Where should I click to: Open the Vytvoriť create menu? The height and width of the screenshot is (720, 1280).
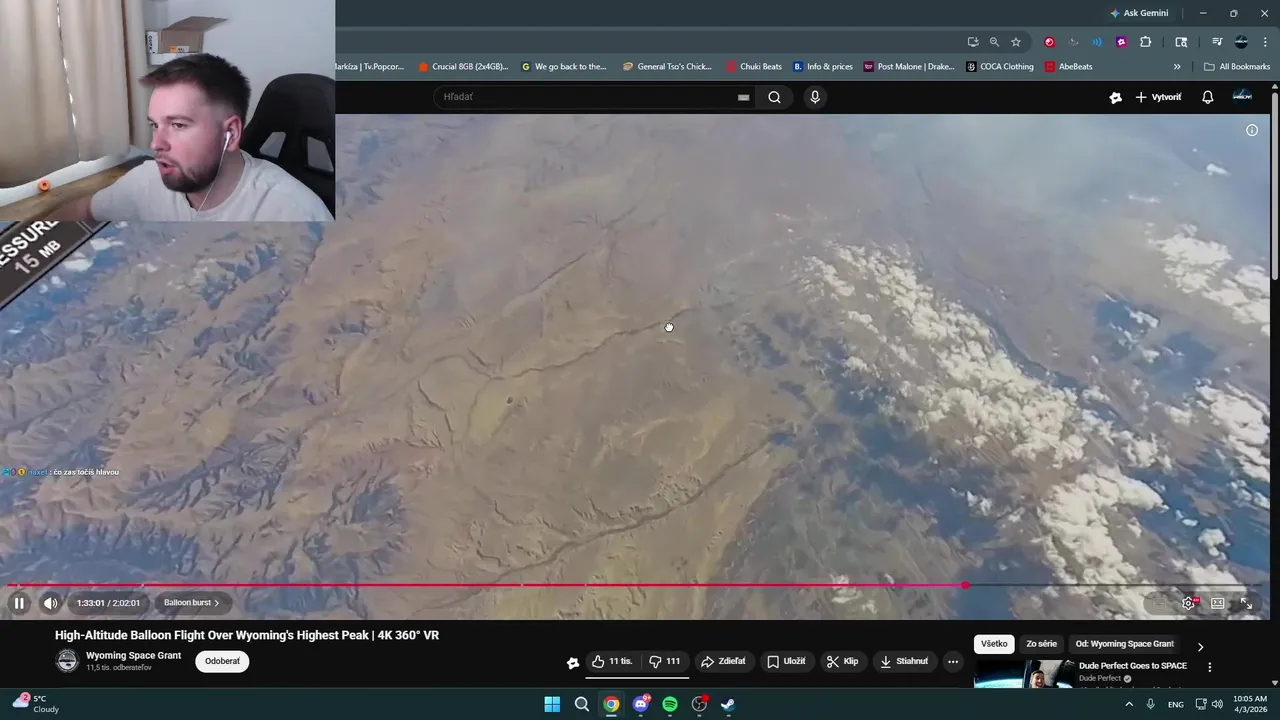coord(1158,97)
